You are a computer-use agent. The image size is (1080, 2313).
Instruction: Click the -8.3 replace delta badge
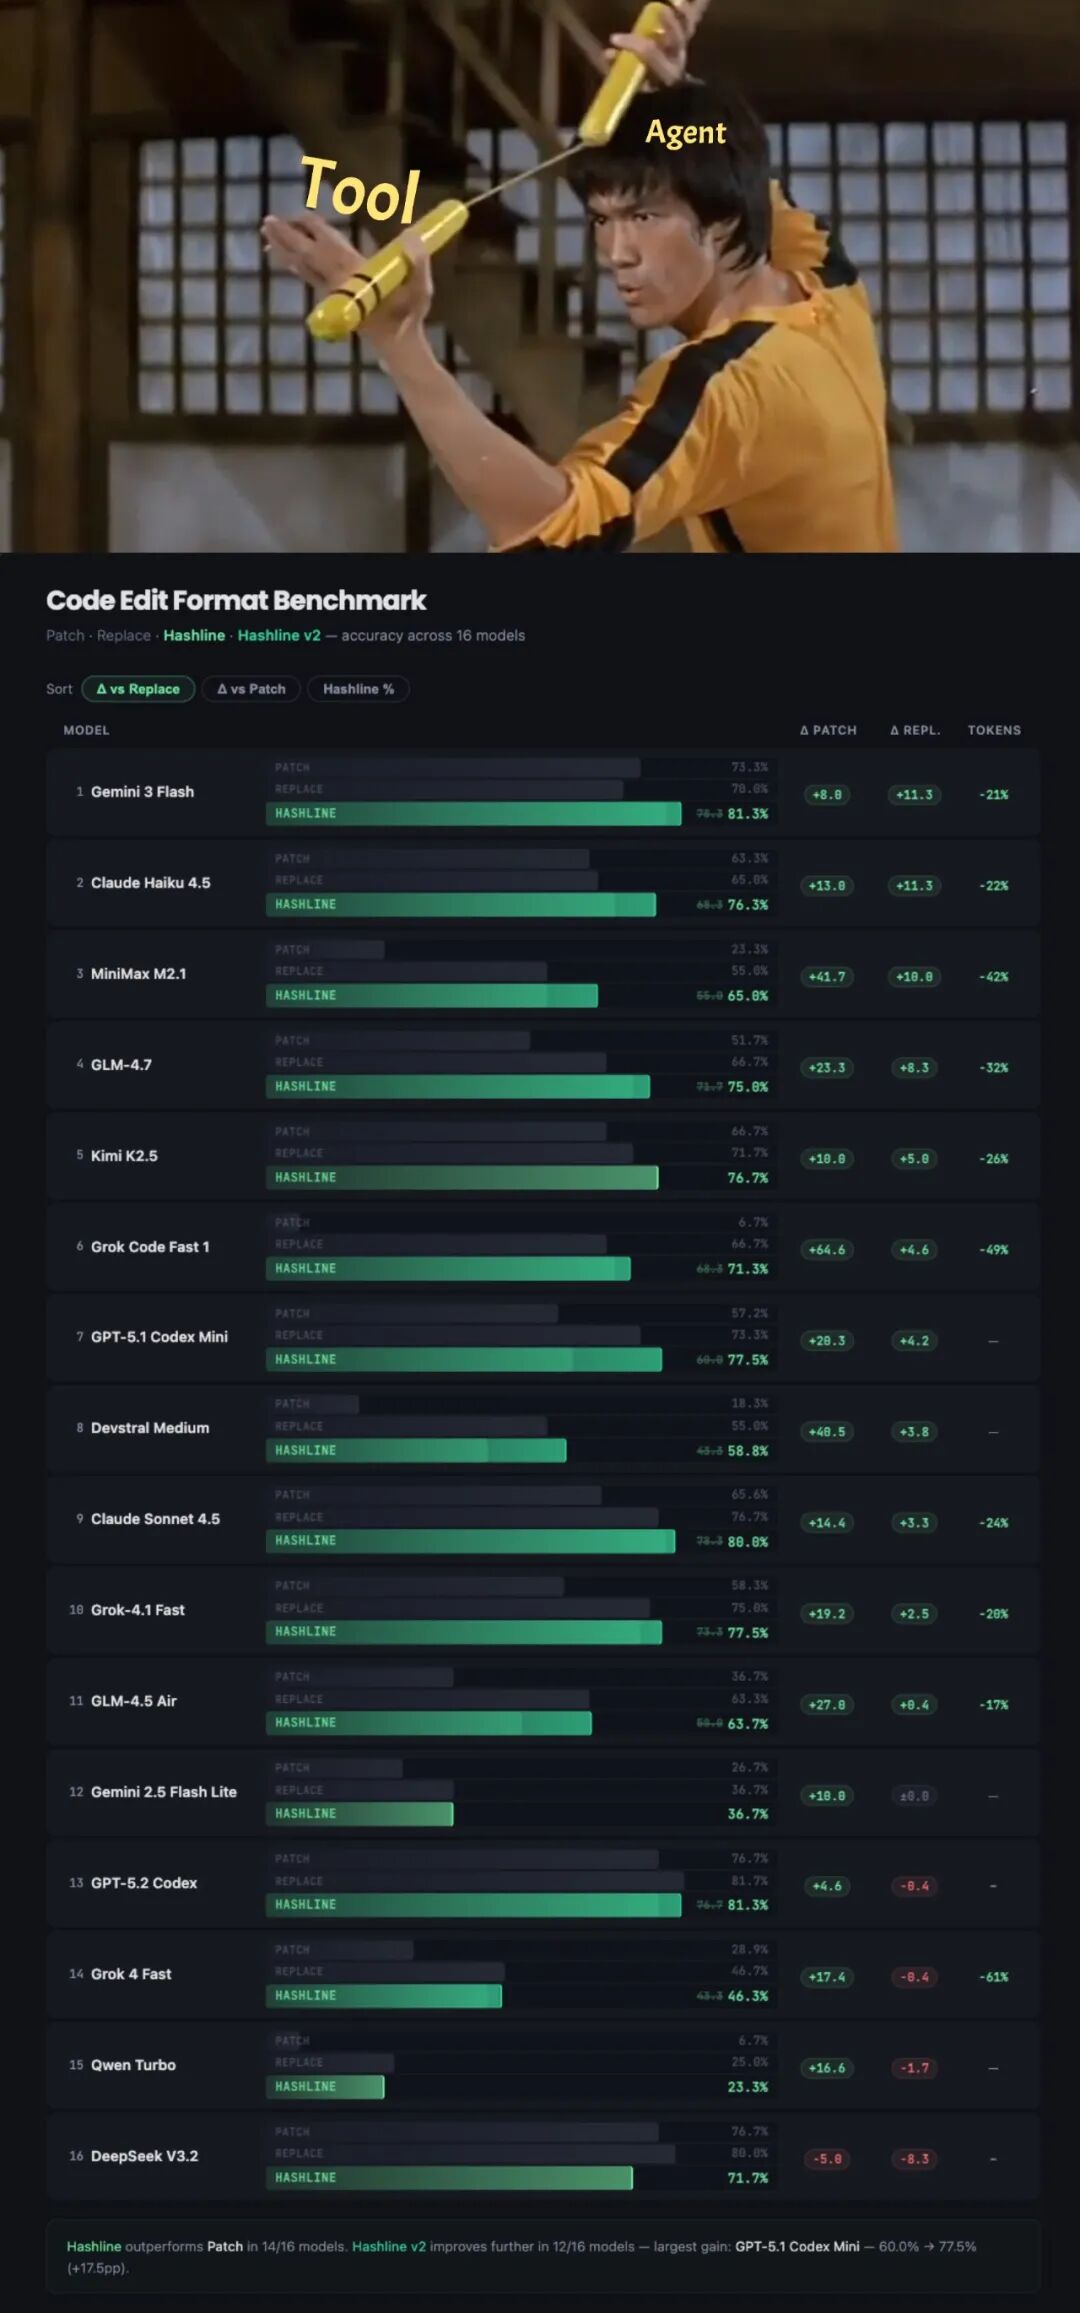915,2159
